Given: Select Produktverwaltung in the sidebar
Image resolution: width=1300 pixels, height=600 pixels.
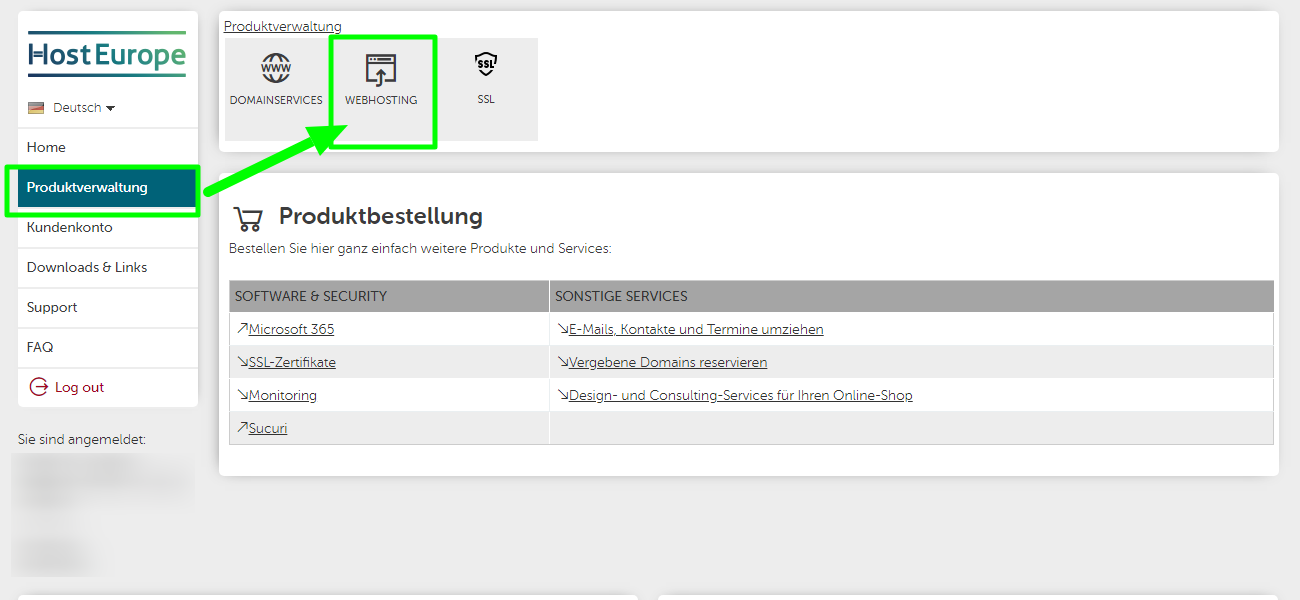Looking at the screenshot, I should pyautogui.click(x=87, y=187).
